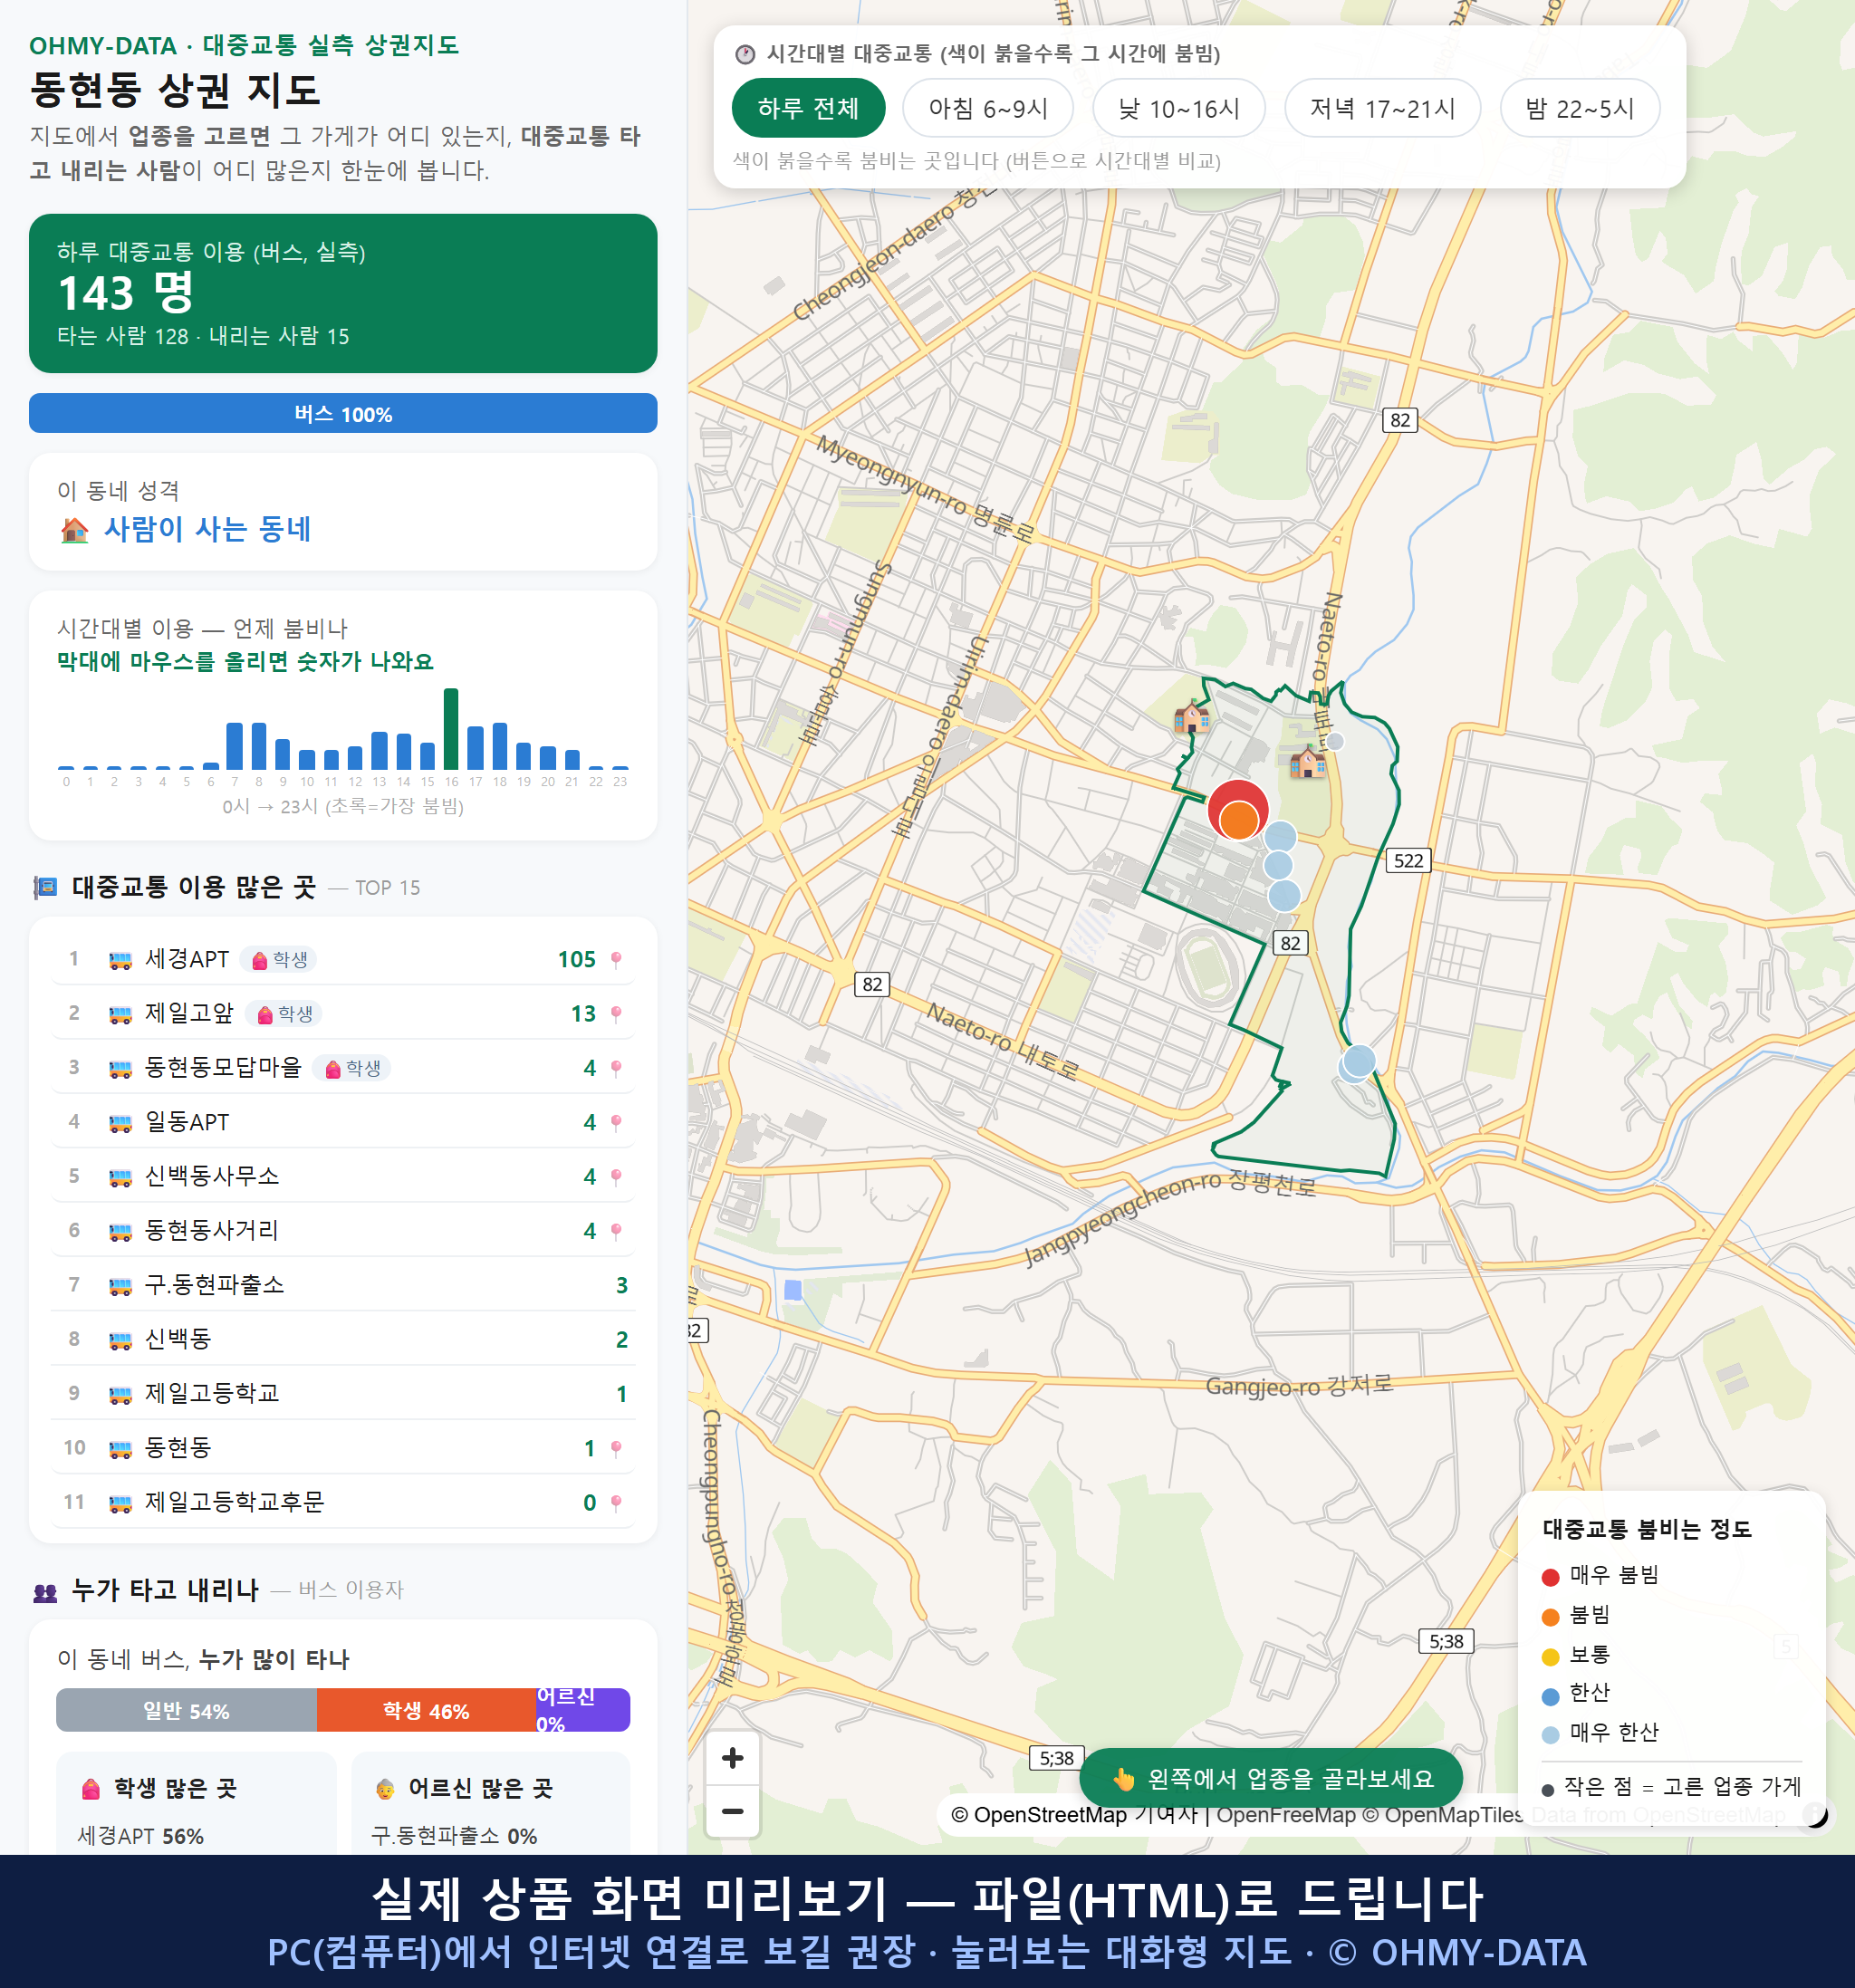1855x1988 pixels.
Task: Switch to 저녁 17~21시 time filter
Action: 1381,108
